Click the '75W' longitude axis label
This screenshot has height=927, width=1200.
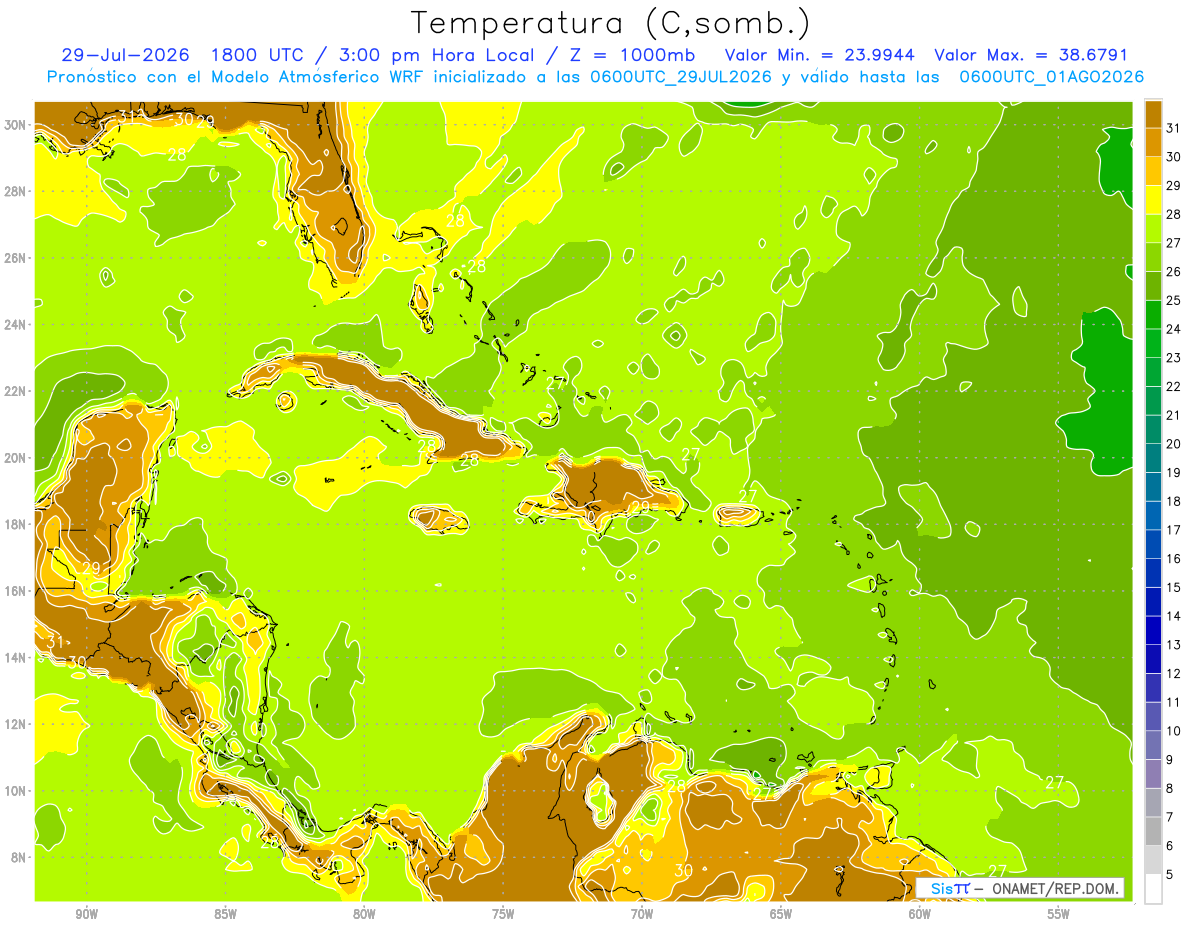[x=503, y=914]
